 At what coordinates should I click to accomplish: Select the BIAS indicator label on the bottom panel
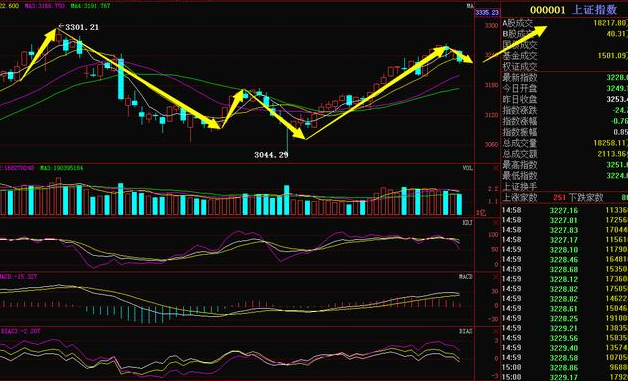467,331
